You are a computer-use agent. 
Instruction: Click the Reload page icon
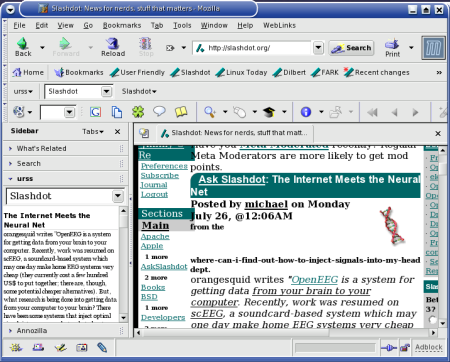[x=113, y=44]
